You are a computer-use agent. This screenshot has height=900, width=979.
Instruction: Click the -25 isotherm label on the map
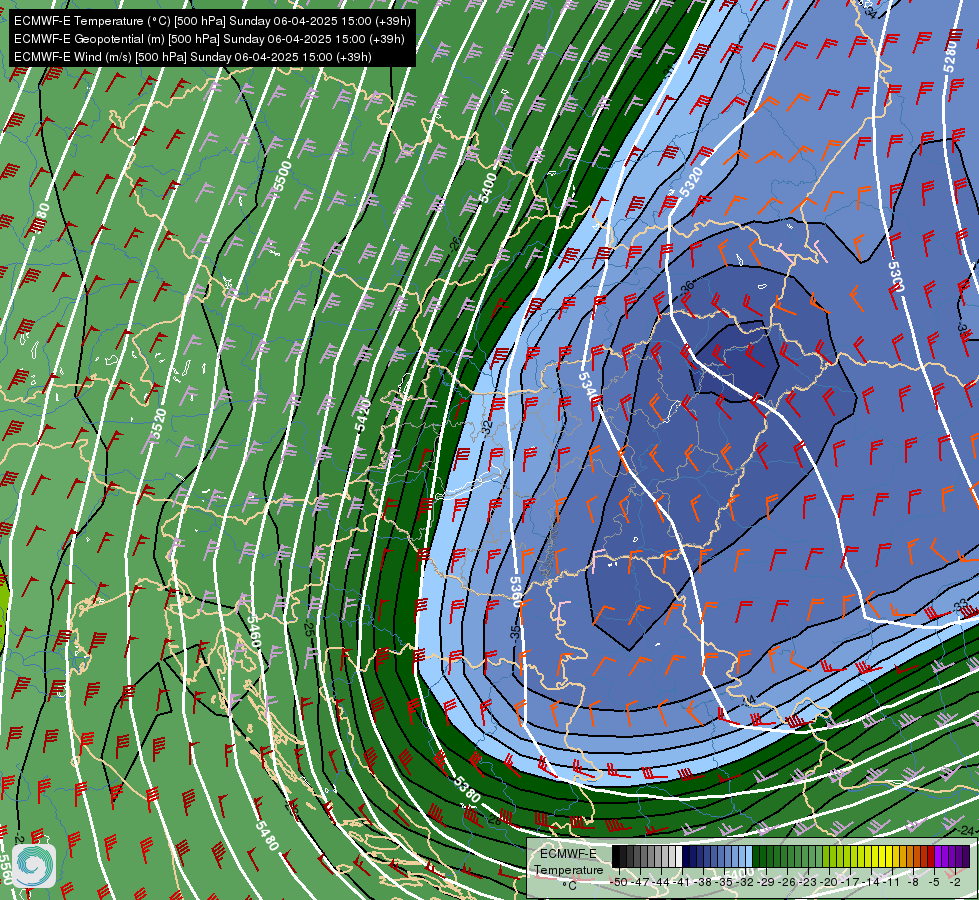pos(308,628)
